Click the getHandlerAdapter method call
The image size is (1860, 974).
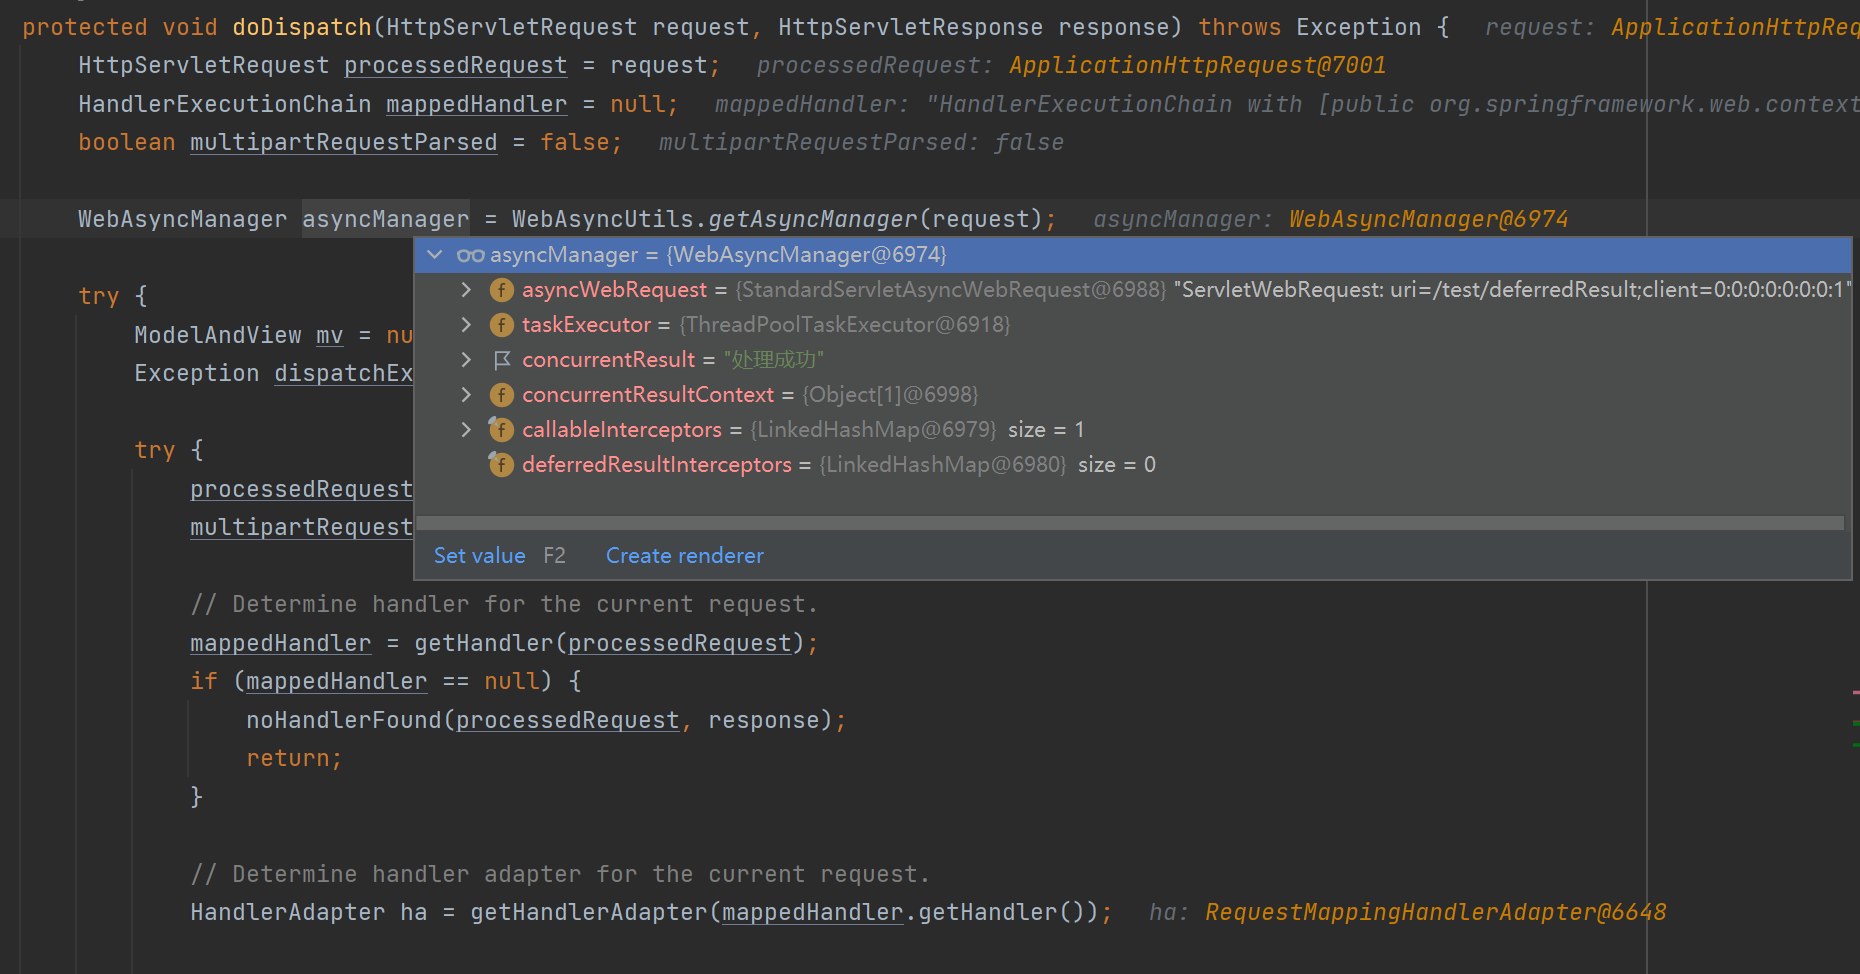(589, 912)
